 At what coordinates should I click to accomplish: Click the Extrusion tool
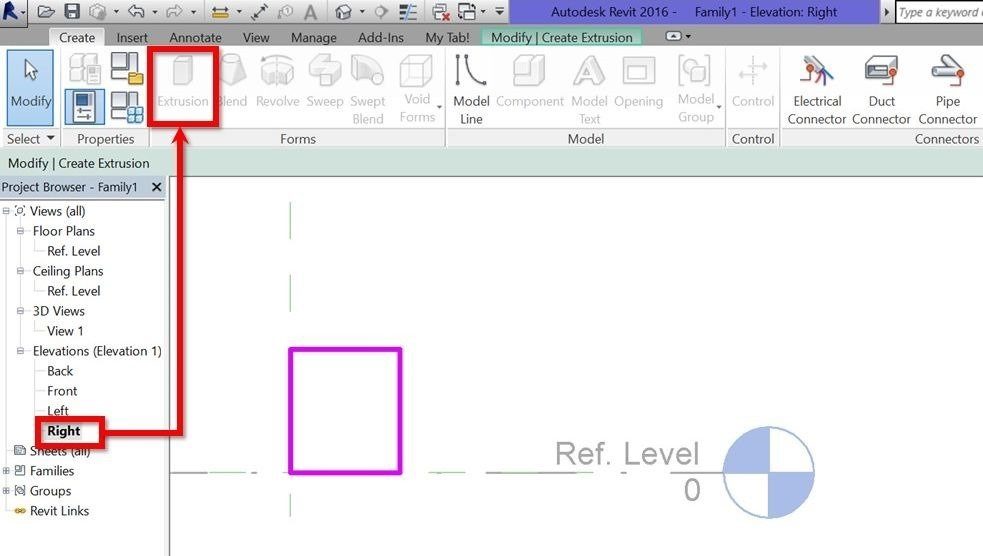click(x=182, y=83)
